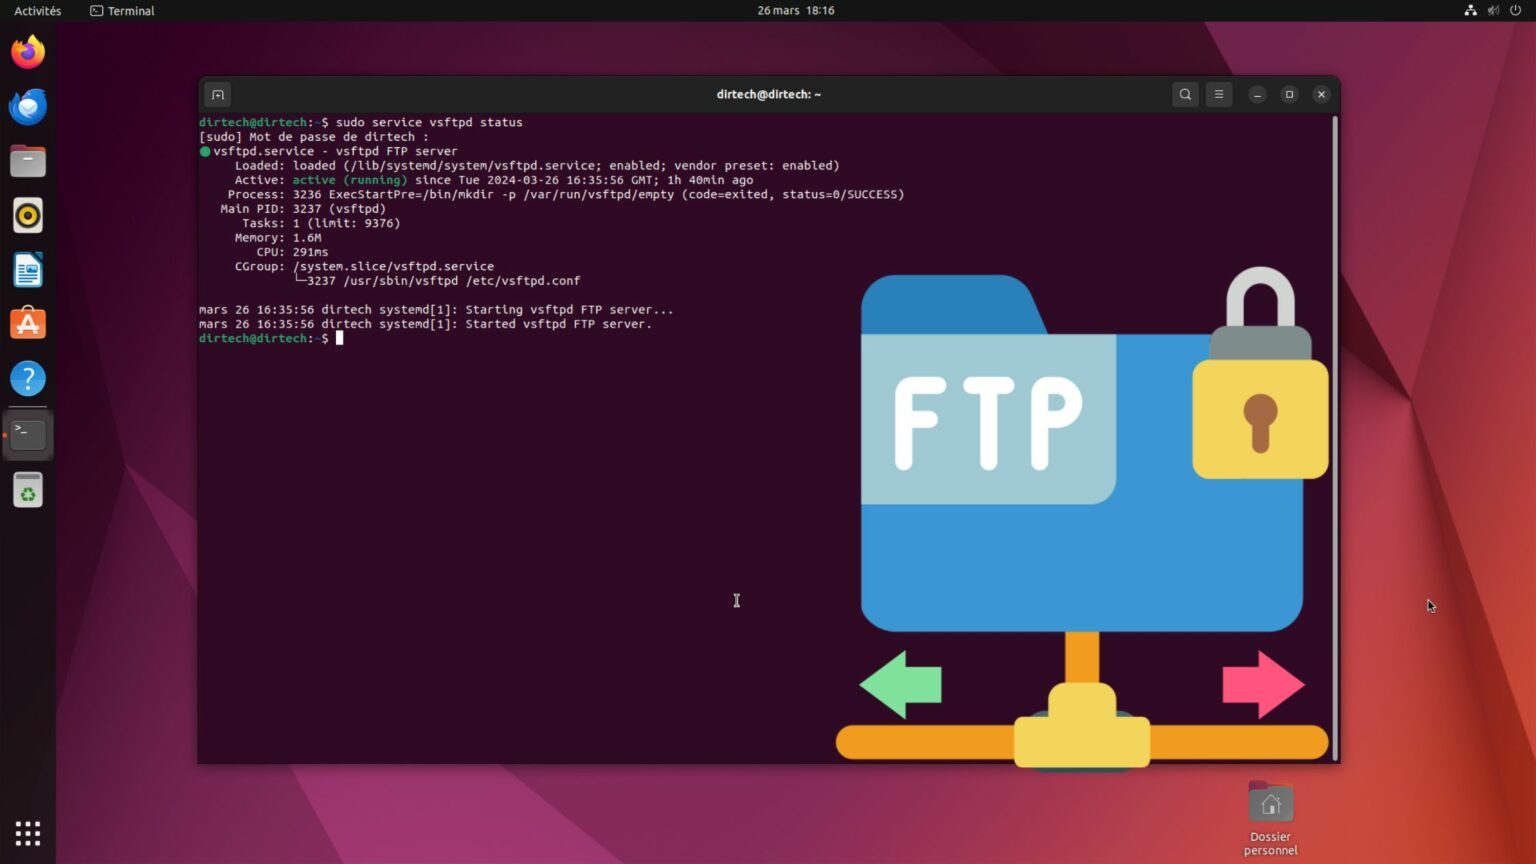Open LibreOffice Writer

point(27,269)
